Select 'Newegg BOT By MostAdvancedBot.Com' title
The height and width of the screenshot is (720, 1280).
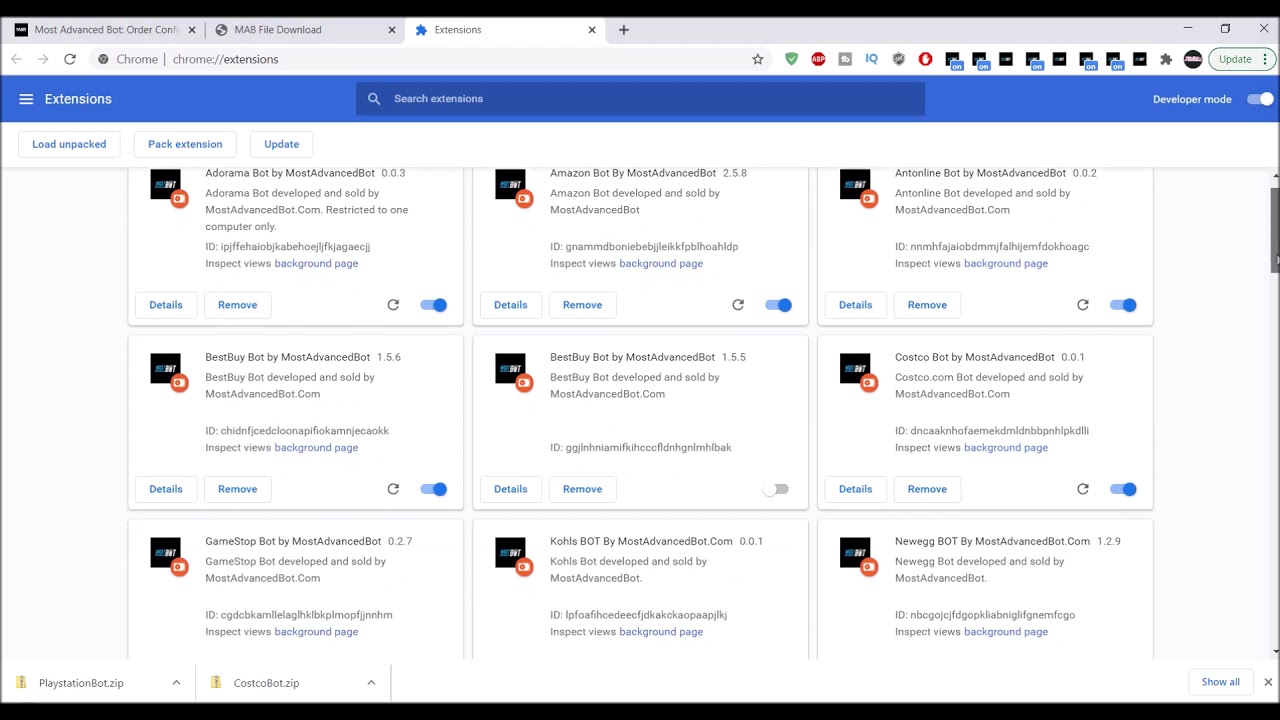click(x=992, y=541)
